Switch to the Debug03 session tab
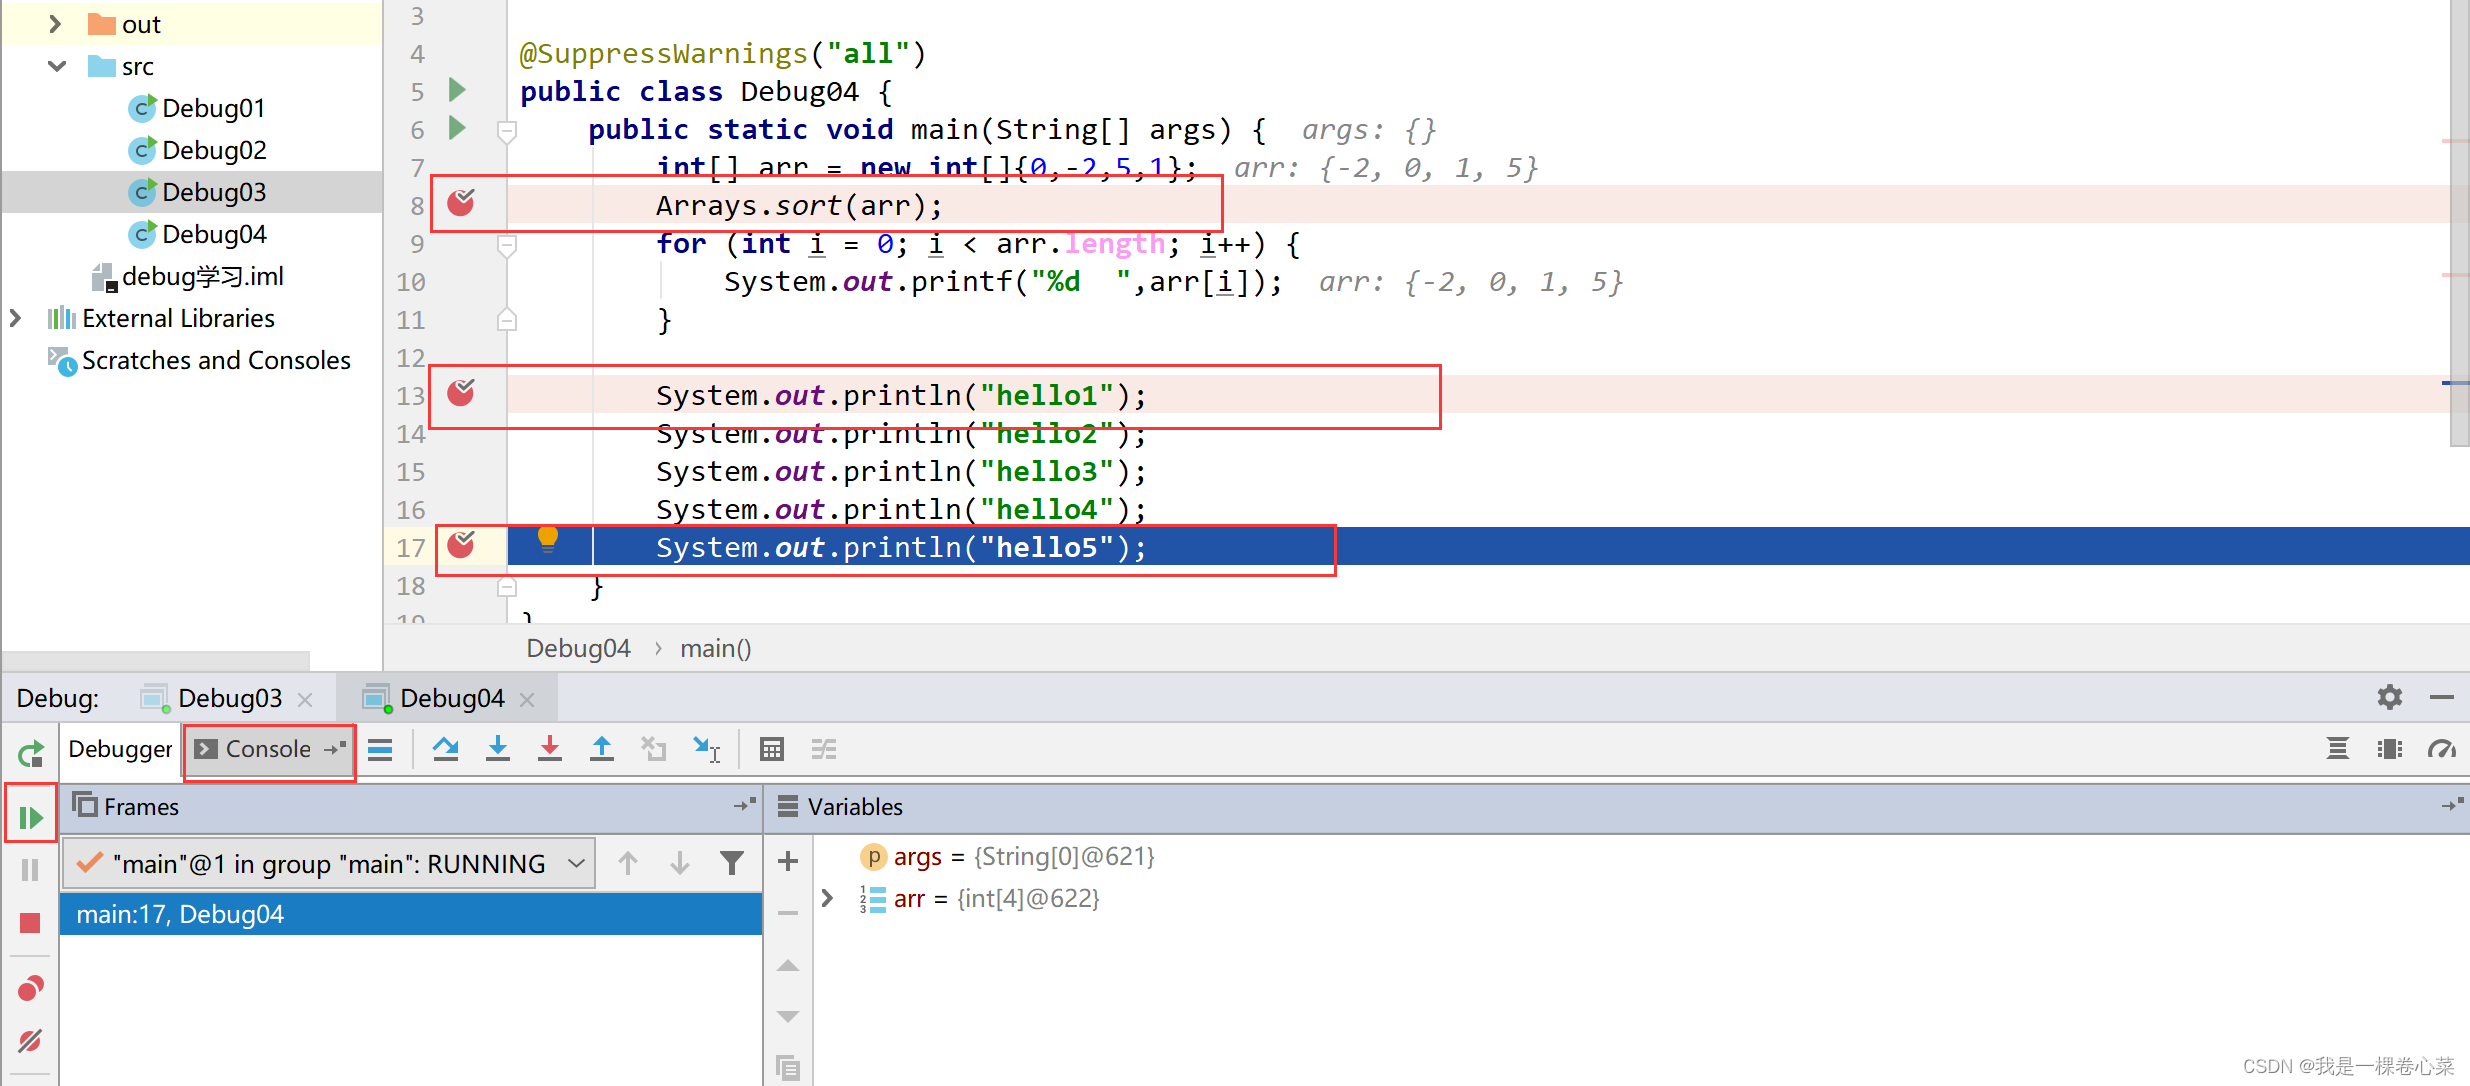2470x1086 pixels. pyautogui.click(x=229, y=698)
